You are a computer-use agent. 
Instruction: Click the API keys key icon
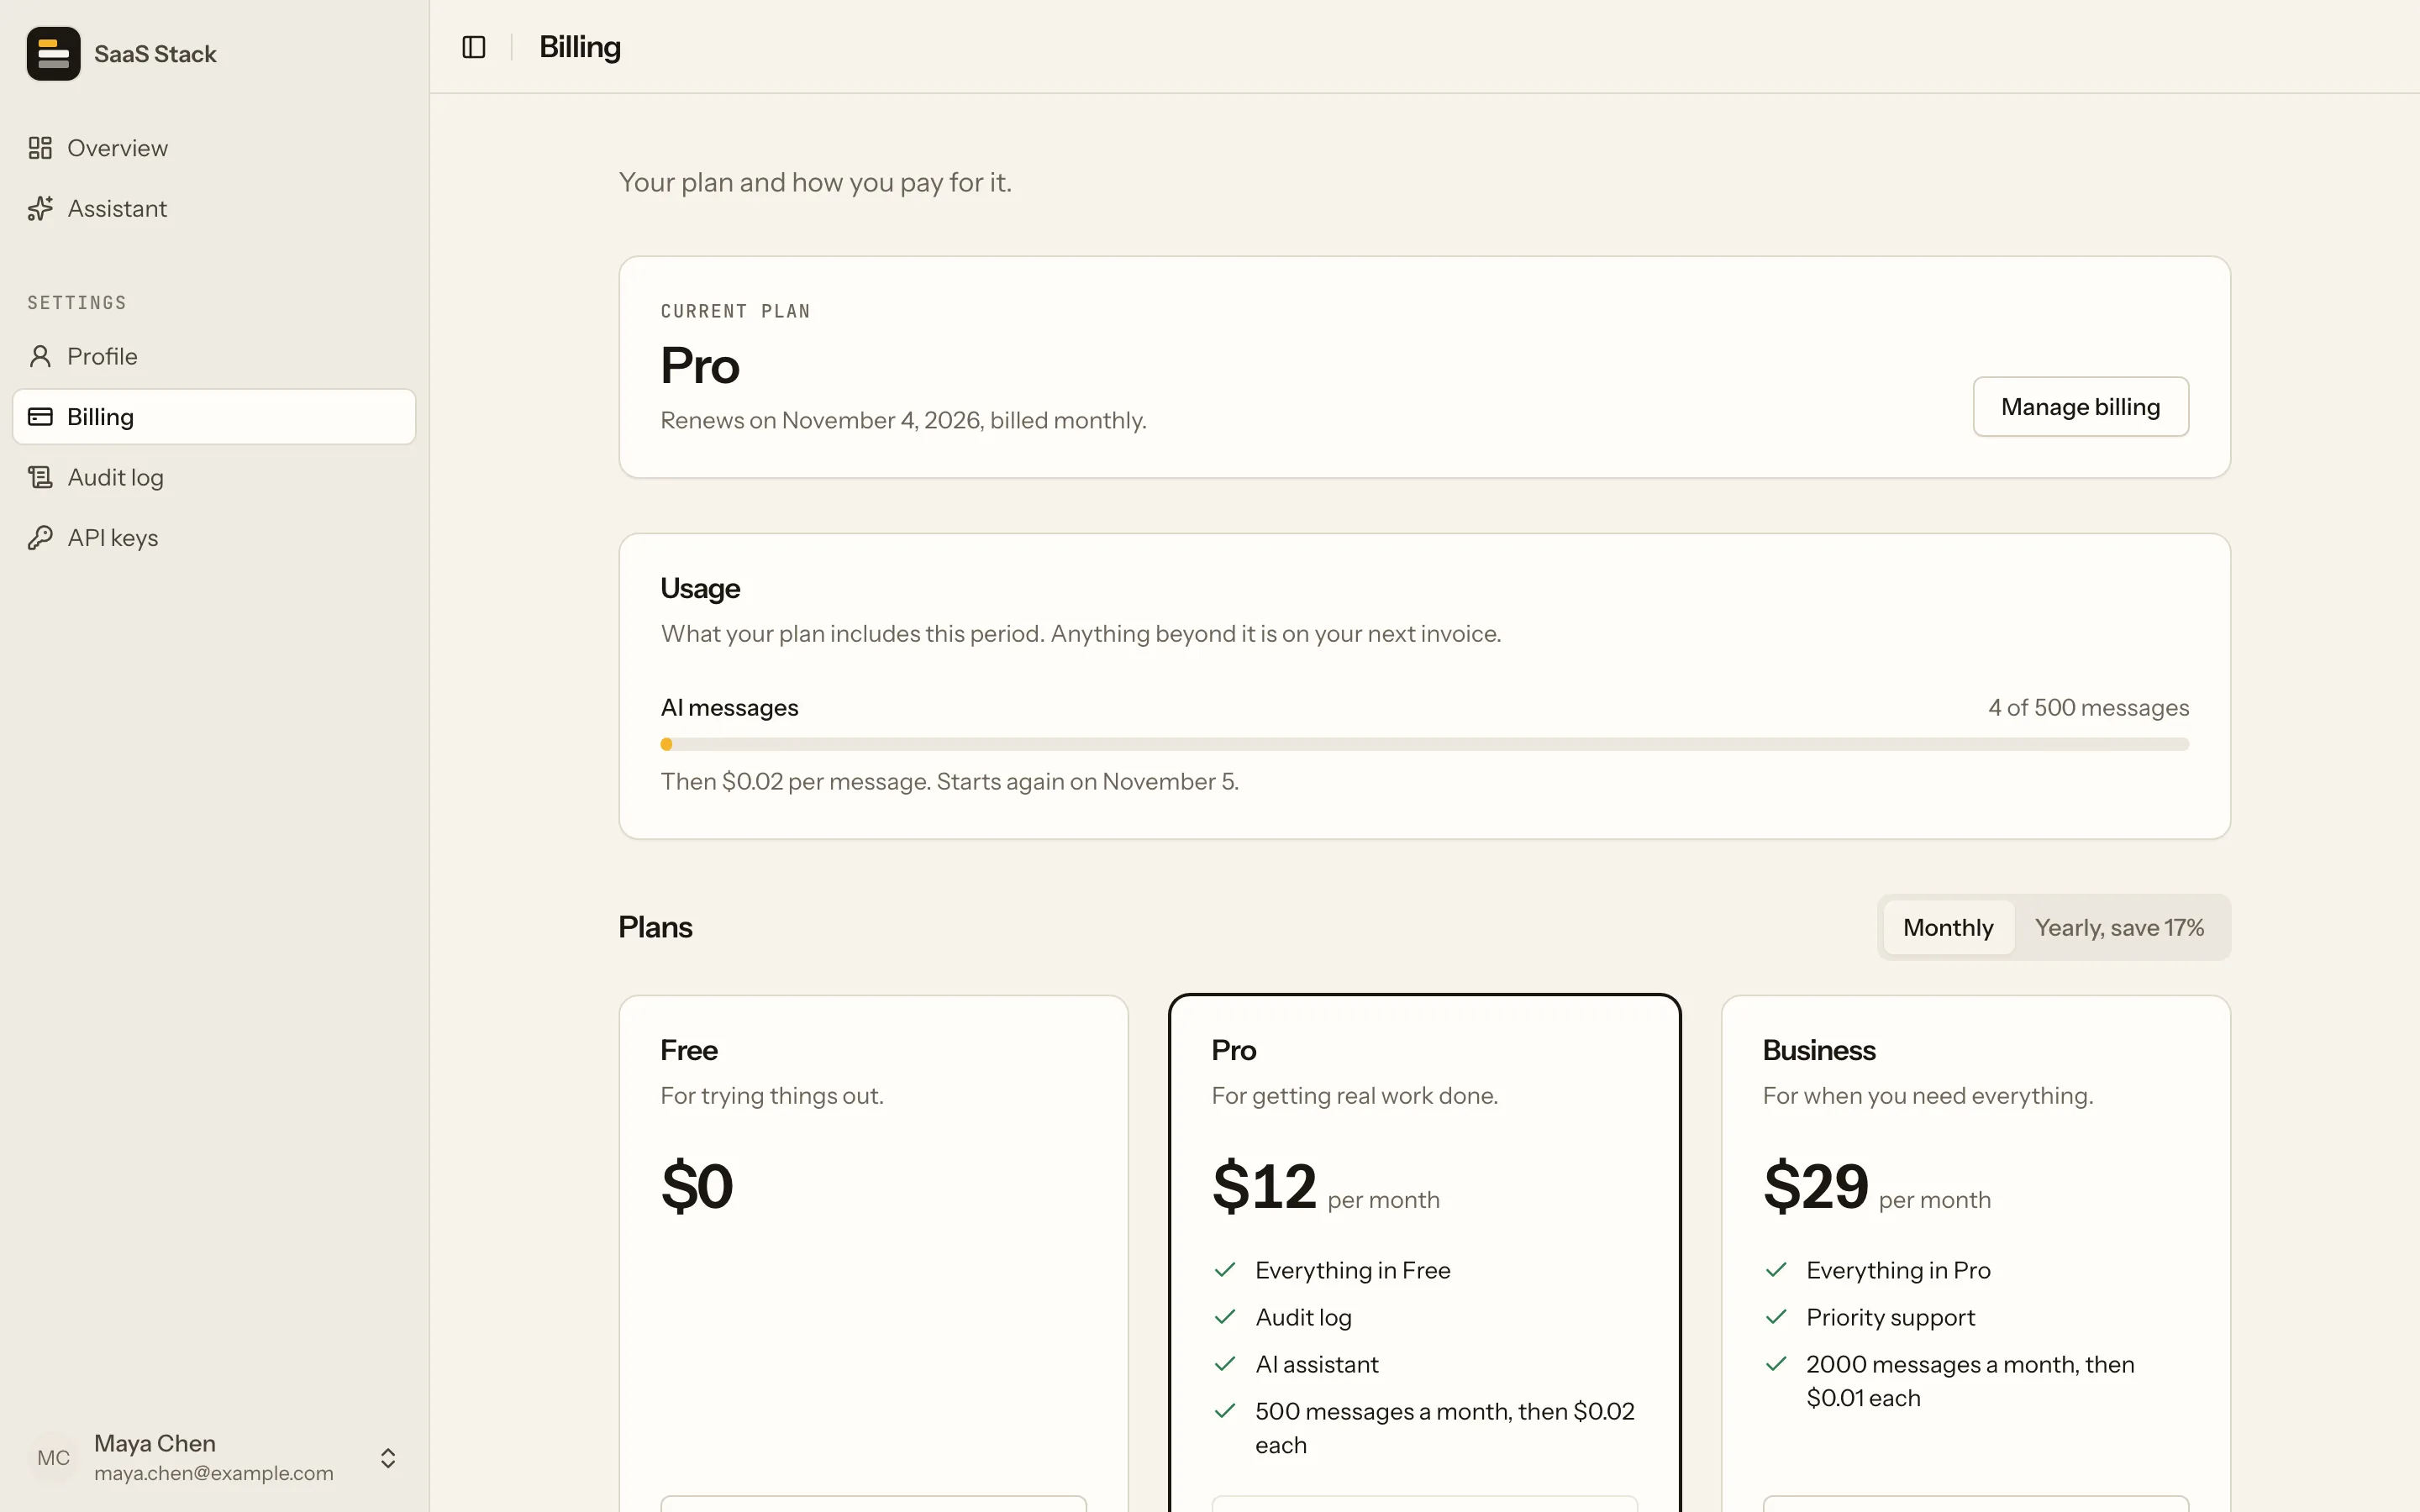(40, 538)
